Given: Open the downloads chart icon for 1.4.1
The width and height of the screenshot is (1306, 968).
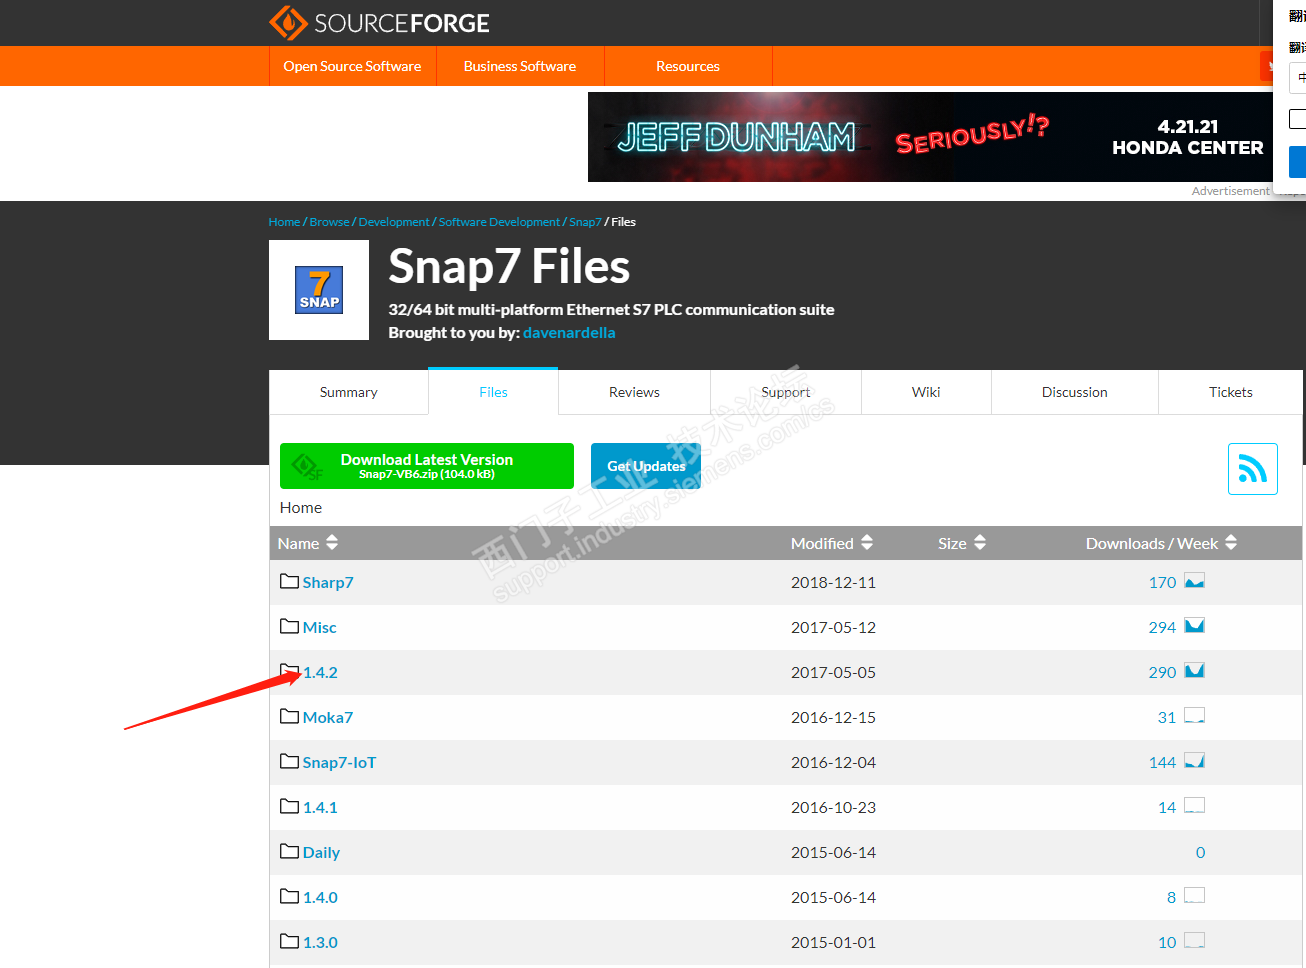Looking at the screenshot, I should [x=1194, y=806].
